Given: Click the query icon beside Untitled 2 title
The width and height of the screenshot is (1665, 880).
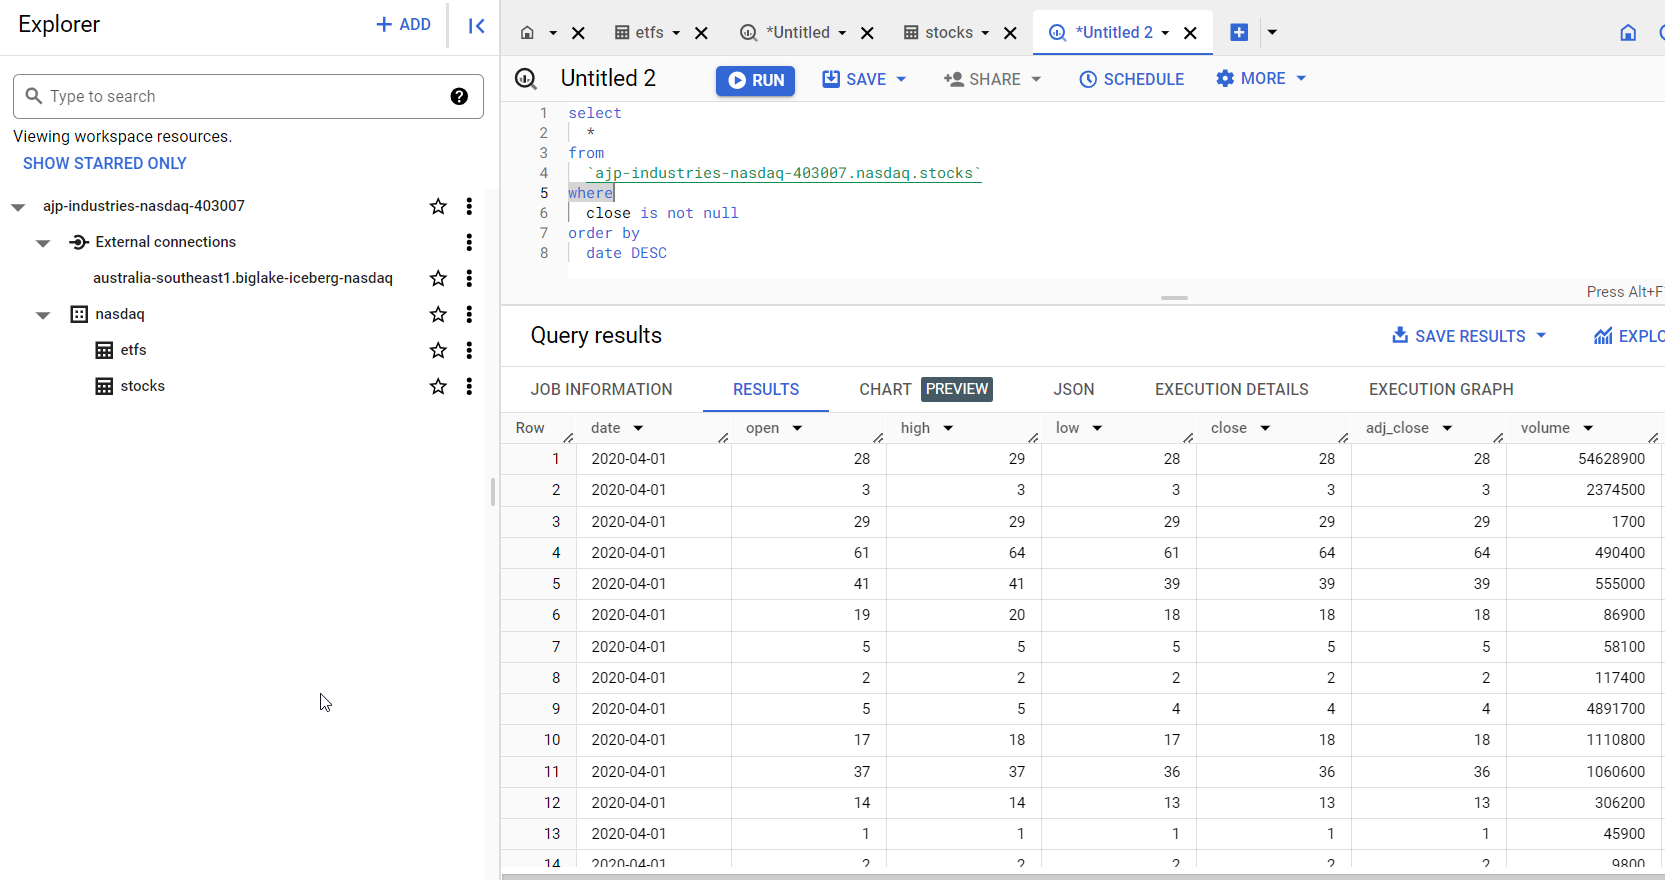Looking at the screenshot, I should point(526,79).
